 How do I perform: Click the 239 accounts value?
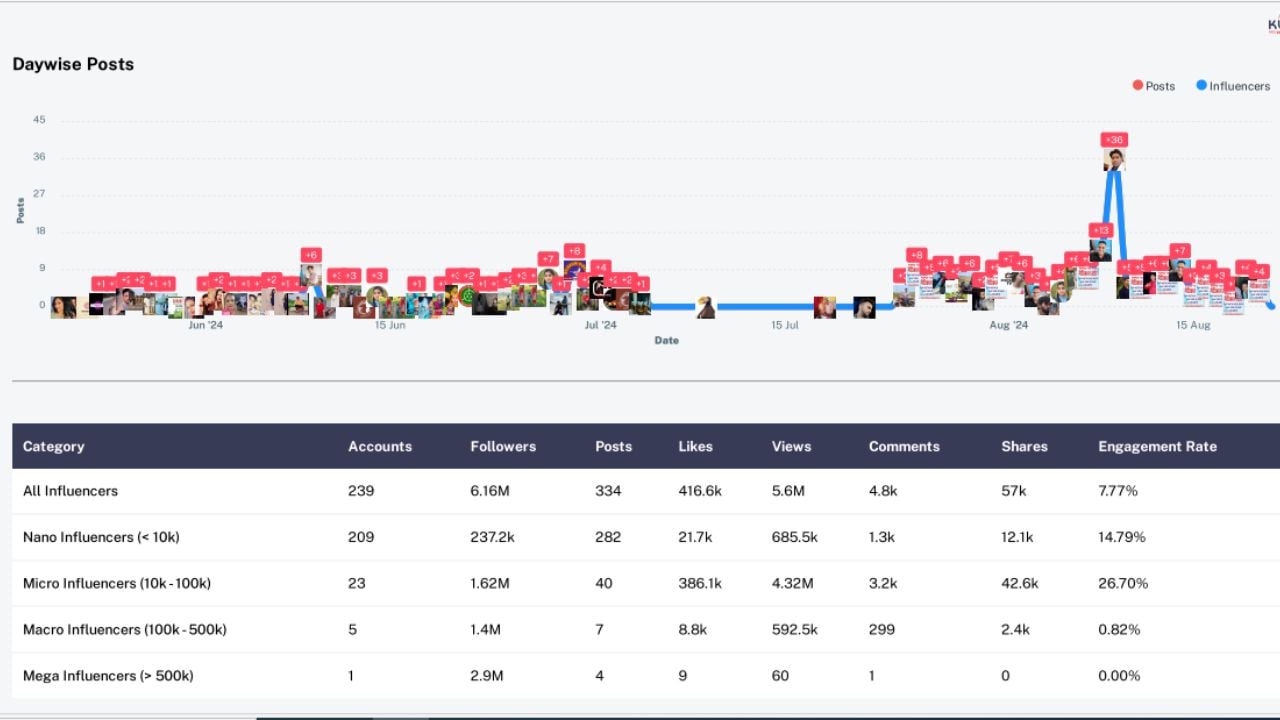[361, 491]
